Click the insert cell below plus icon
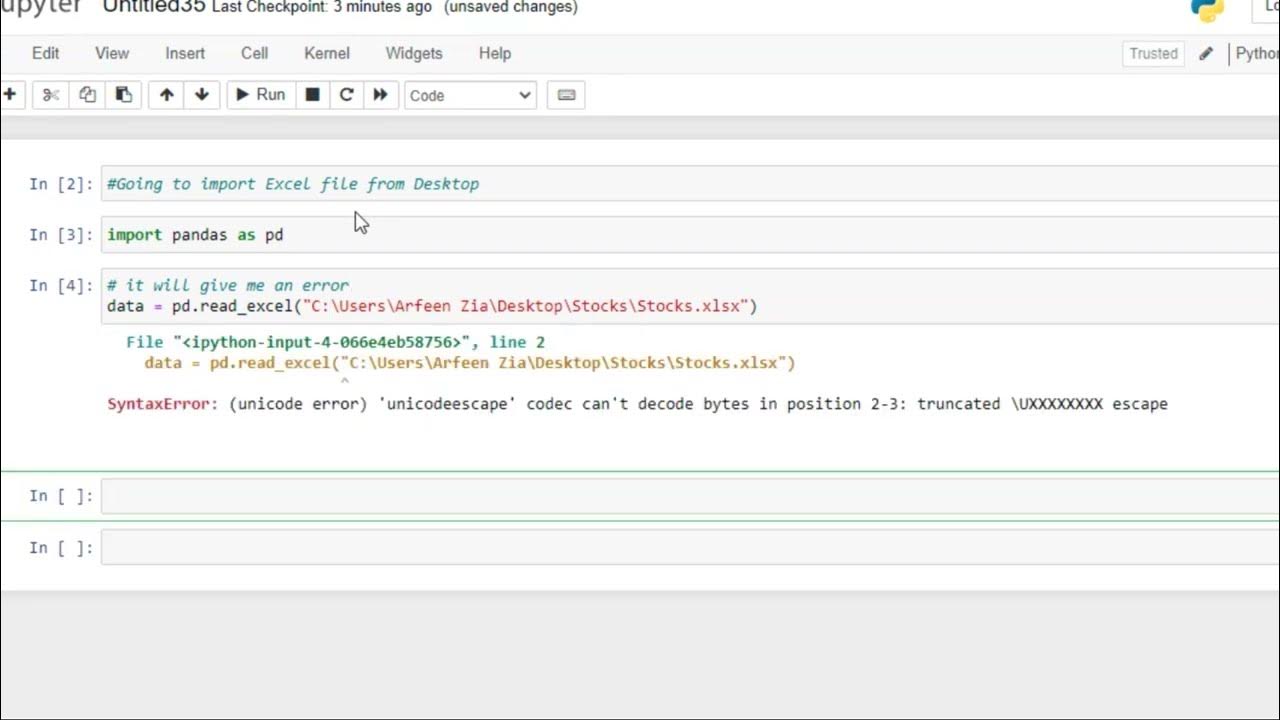 9,95
